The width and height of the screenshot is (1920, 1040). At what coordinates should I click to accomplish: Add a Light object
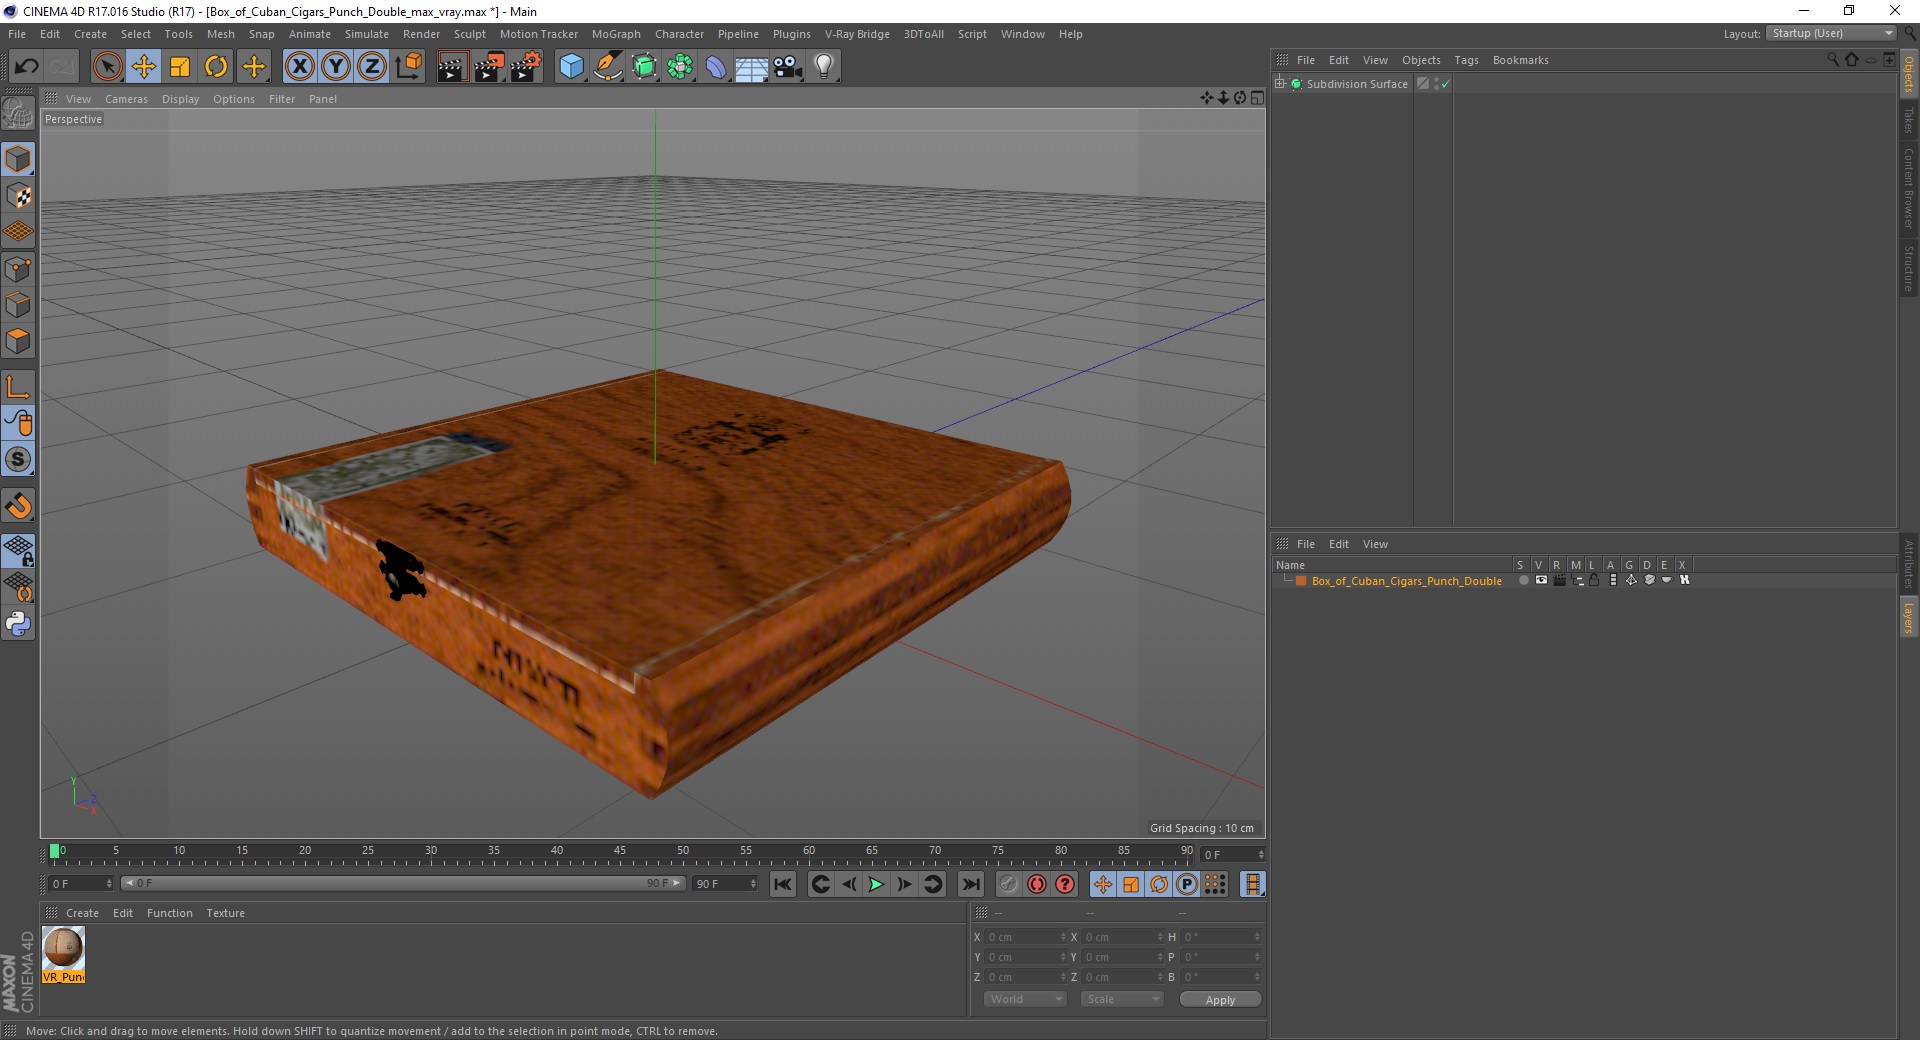point(824,67)
